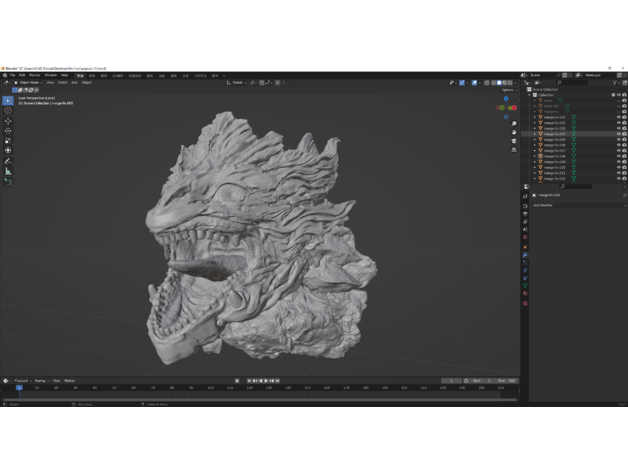This screenshot has width=628, height=472.
Task: Open the Edit menu
Action: click(x=23, y=74)
